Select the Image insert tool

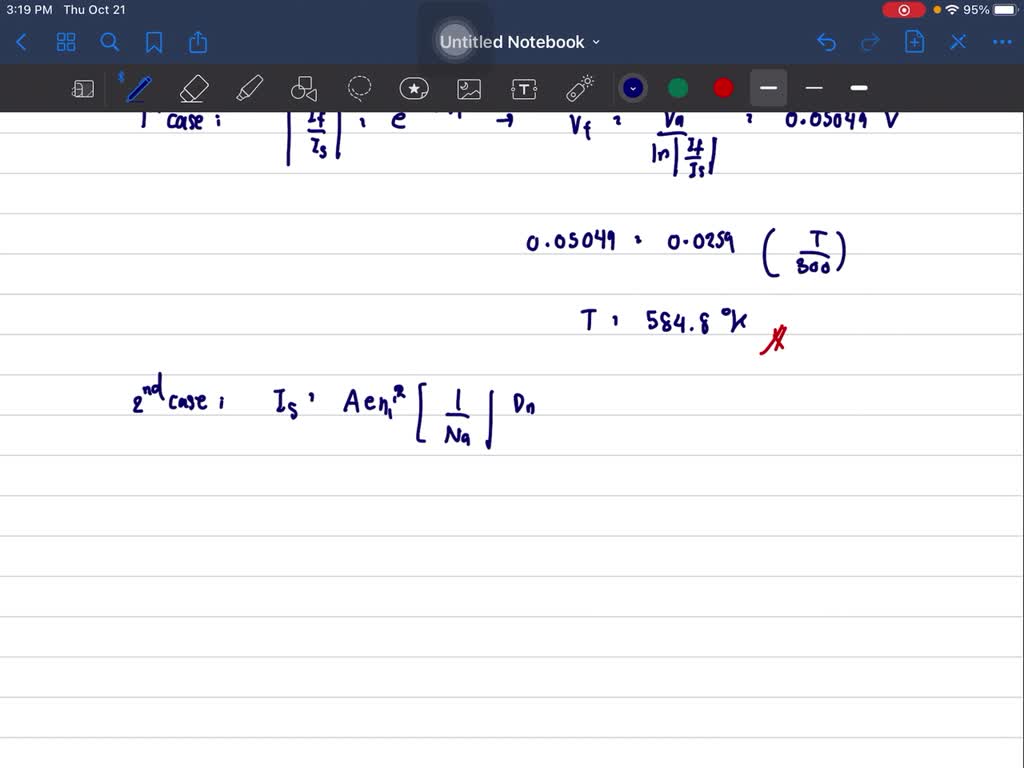pyautogui.click(x=469, y=89)
